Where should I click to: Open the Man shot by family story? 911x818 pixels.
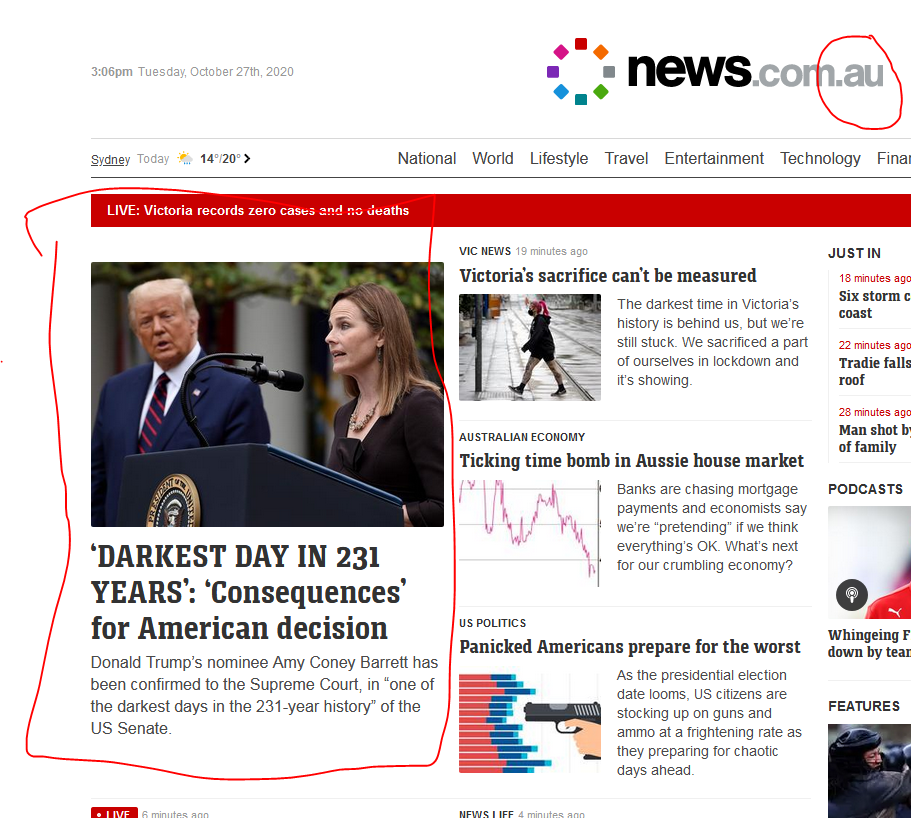874,439
